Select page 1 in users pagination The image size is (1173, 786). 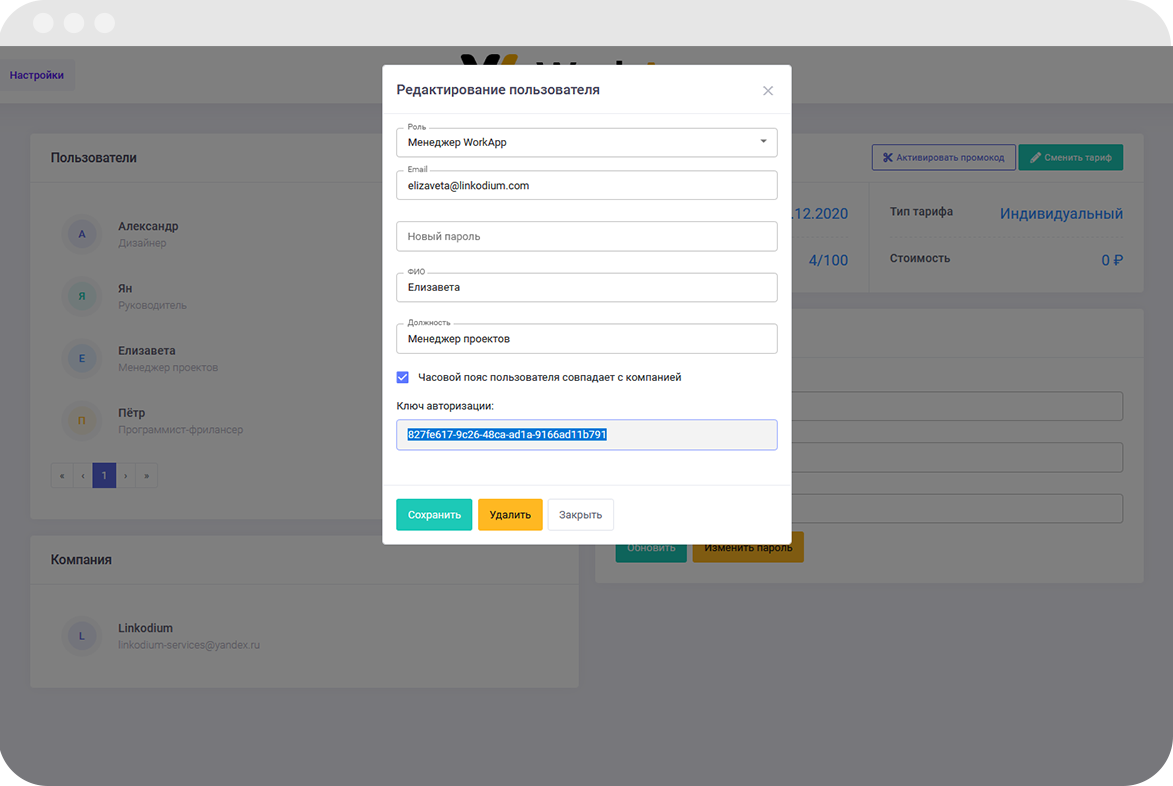[x=104, y=476]
